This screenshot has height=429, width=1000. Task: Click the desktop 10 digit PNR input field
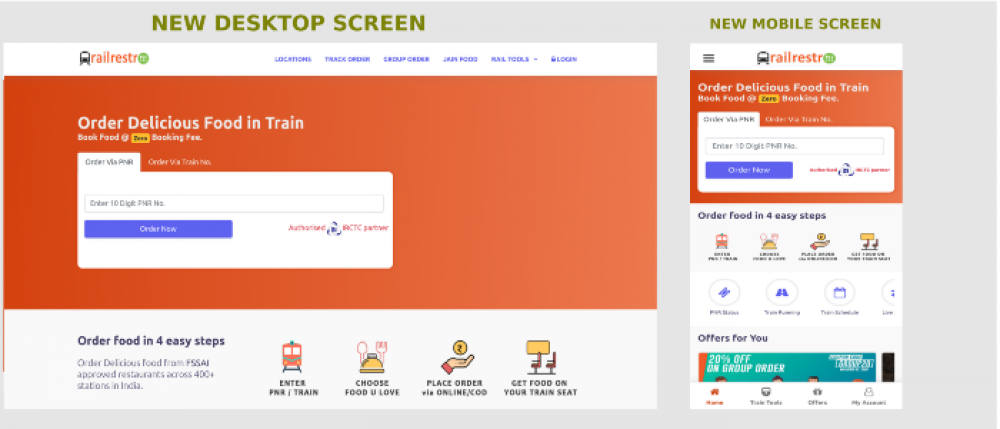tap(234, 203)
